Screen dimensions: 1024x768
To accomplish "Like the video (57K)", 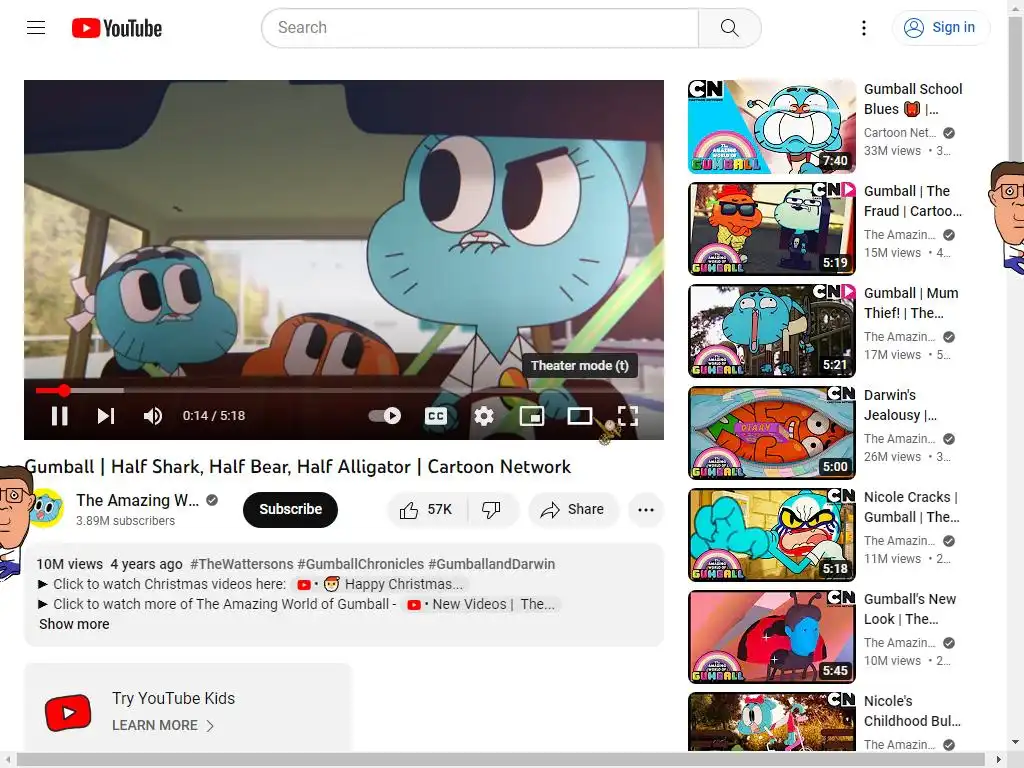I will [426, 509].
